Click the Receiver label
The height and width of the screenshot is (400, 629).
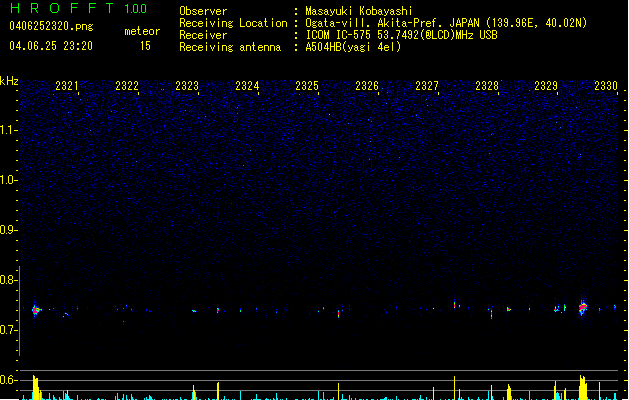(203, 35)
